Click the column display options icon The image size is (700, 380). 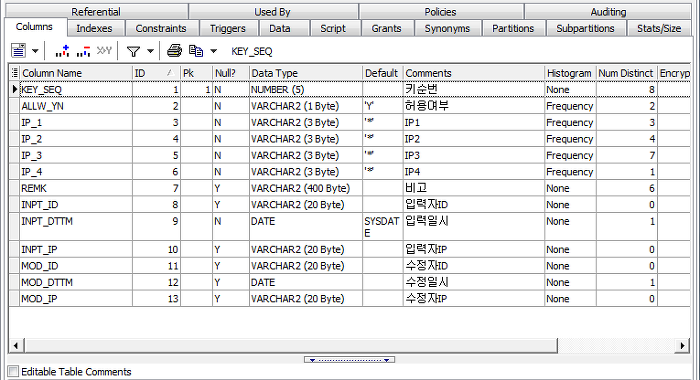click(x=18, y=51)
